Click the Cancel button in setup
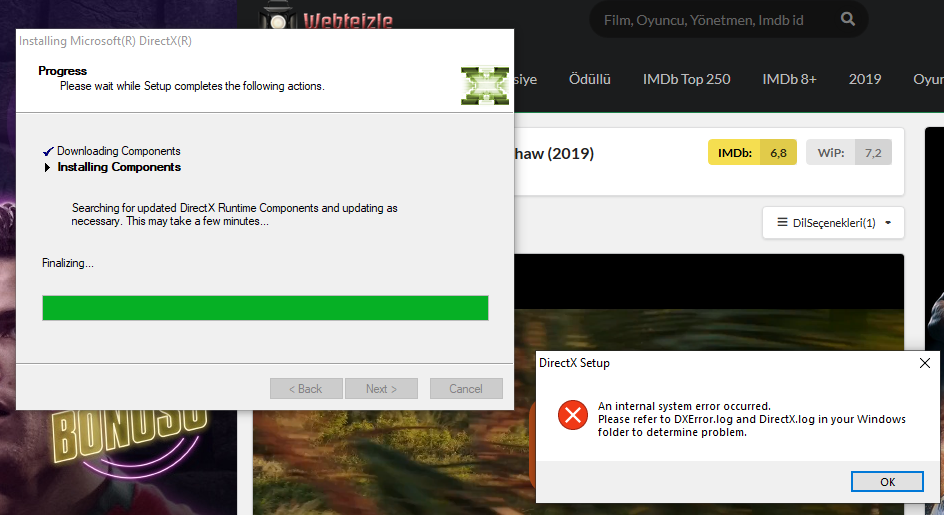The height and width of the screenshot is (515, 944). click(466, 389)
